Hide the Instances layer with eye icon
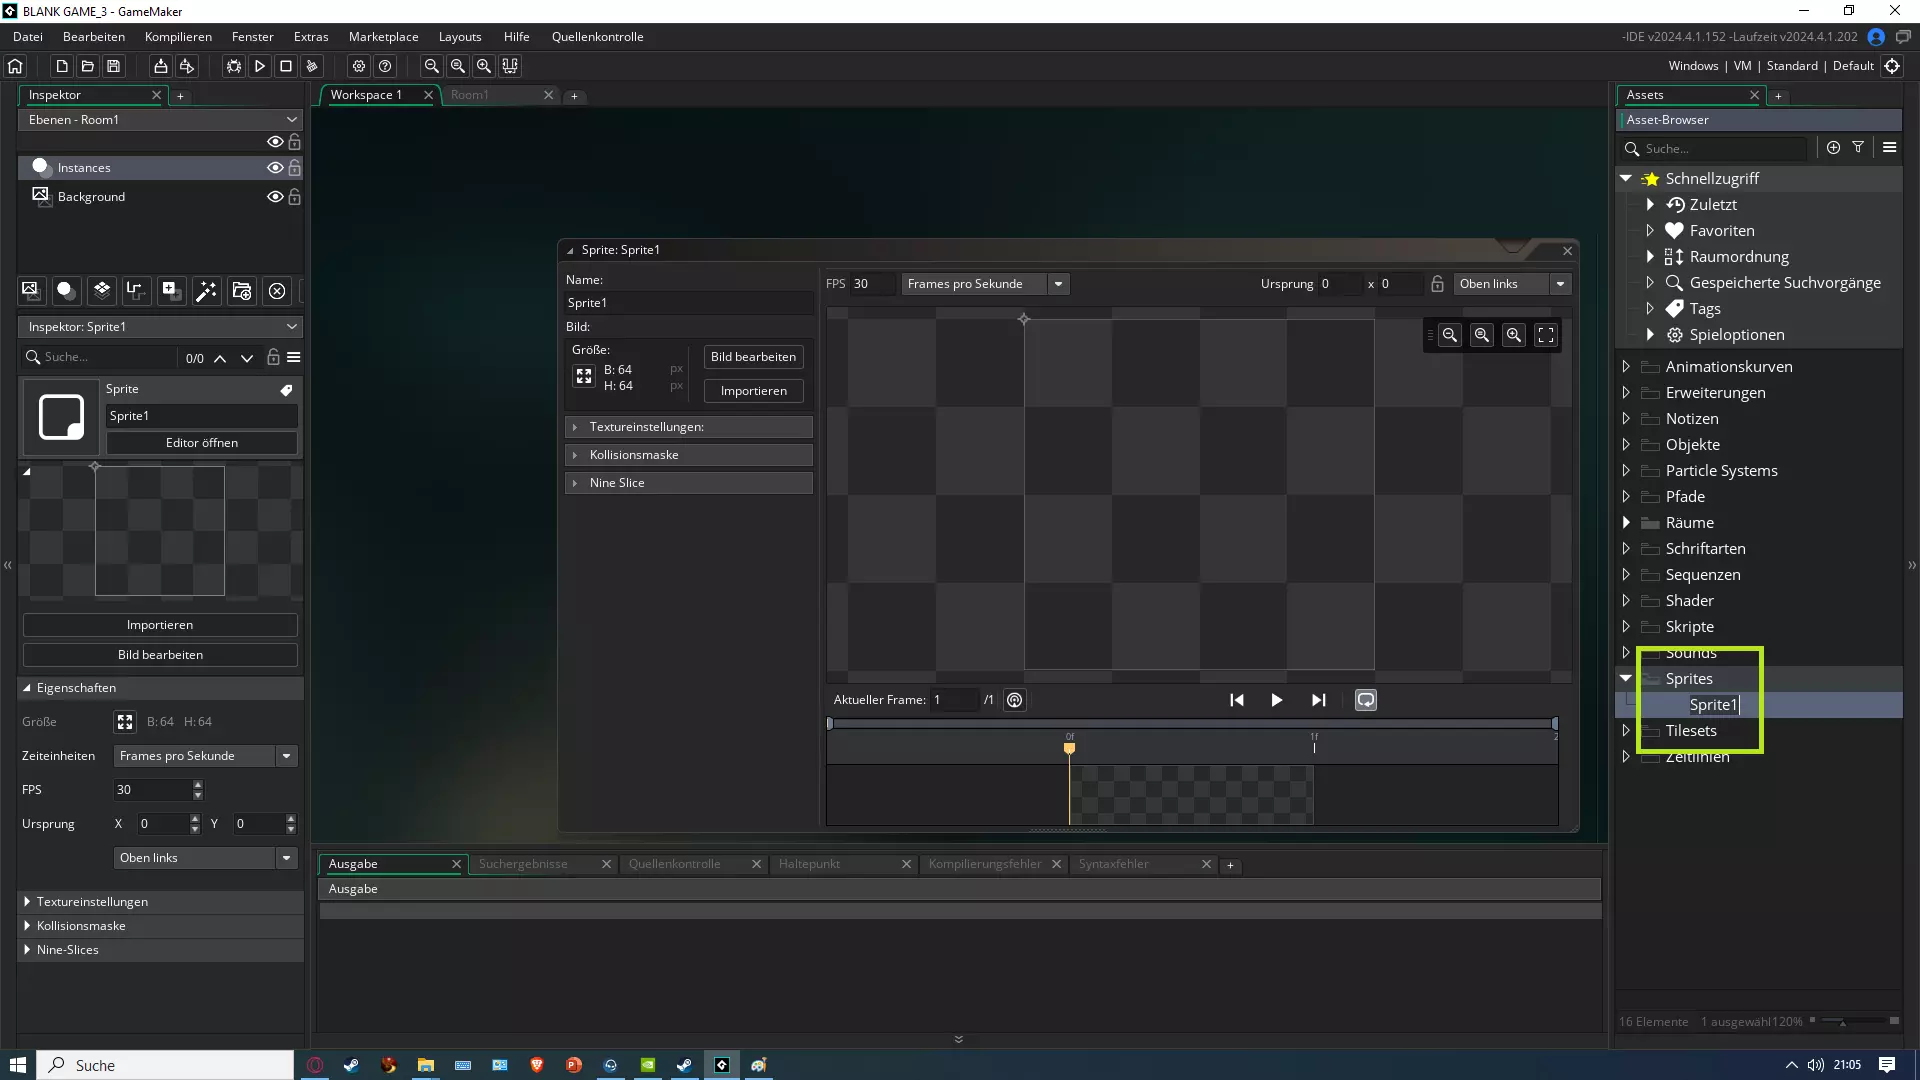The height and width of the screenshot is (1080, 1920). (x=274, y=168)
